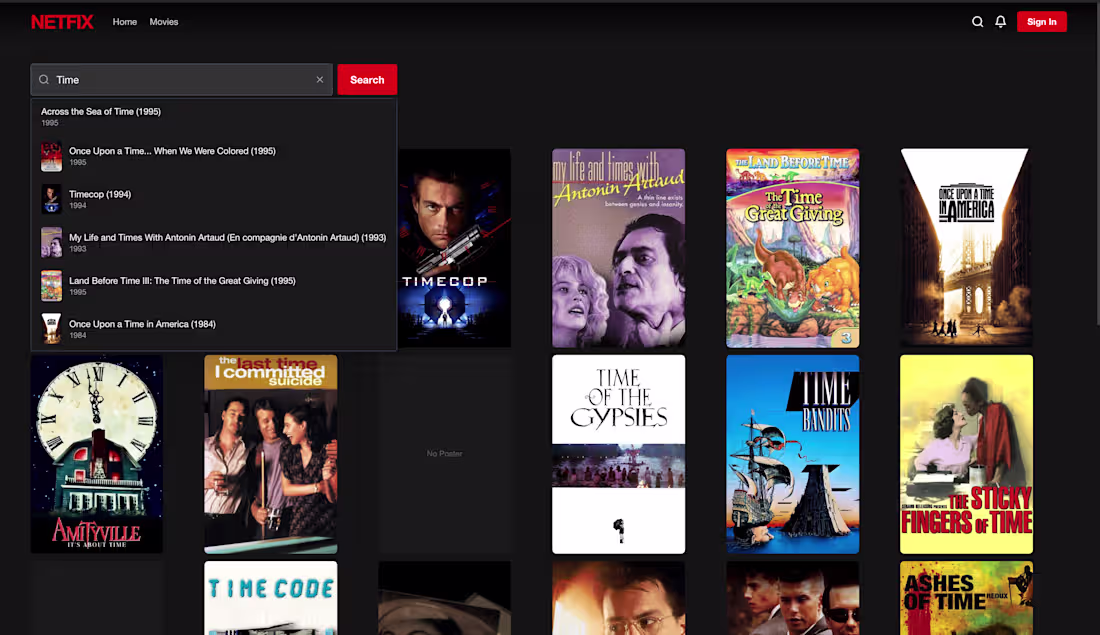The height and width of the screenshot is (635, 1100).
Task: Open the Timecop movie poster
Action: pyautogui.click(x=454, y=248)
